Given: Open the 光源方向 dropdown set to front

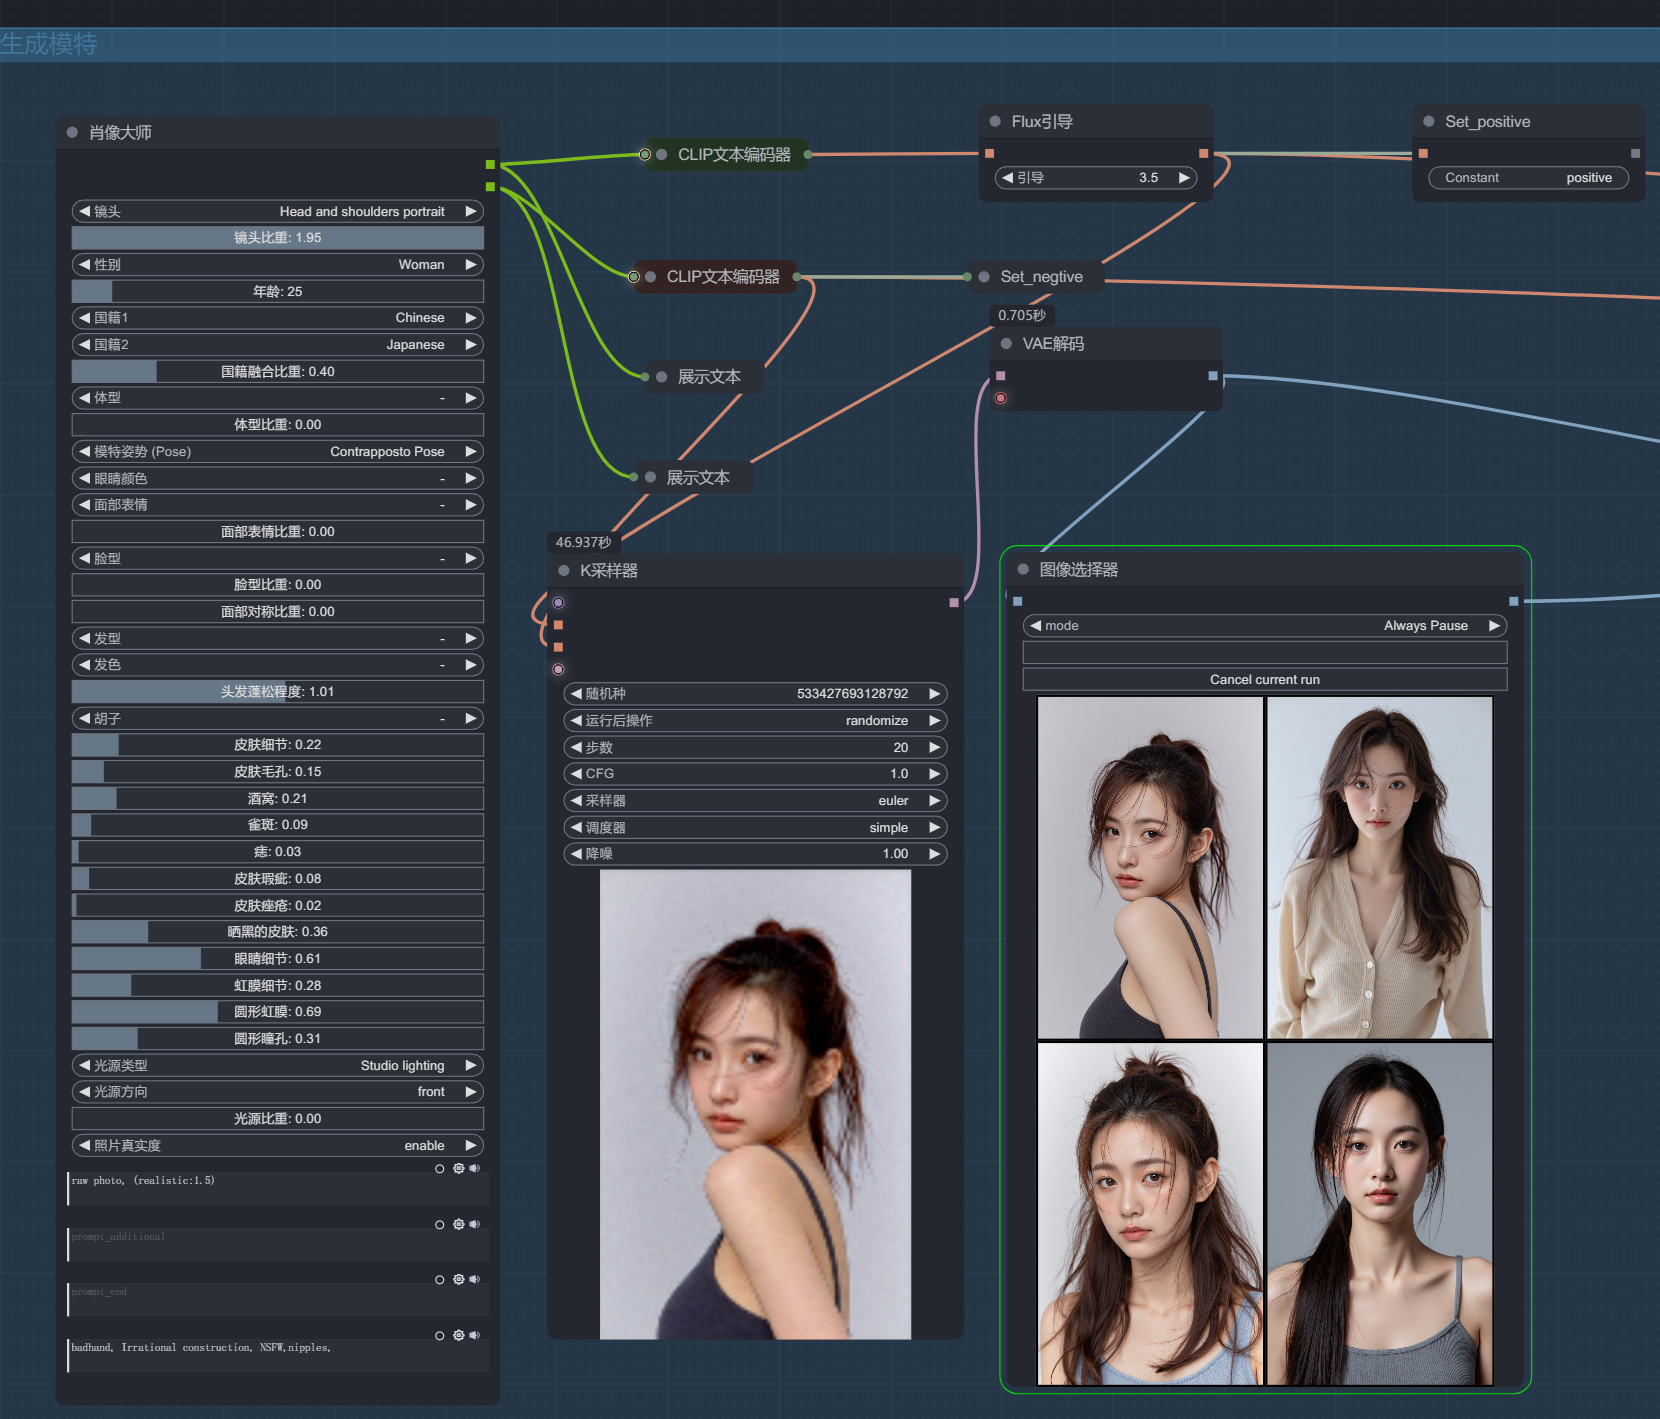Looking at the screenshot, I should (278, 1092).
